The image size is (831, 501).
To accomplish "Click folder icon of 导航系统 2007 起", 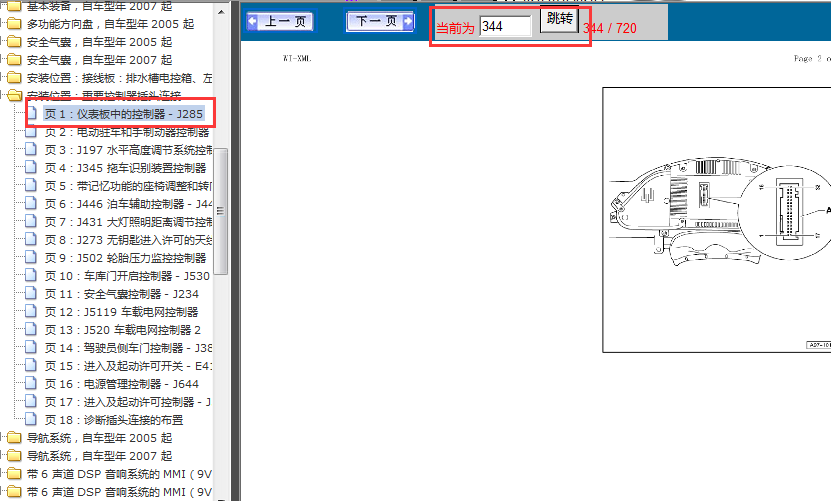I will [14, 456].
